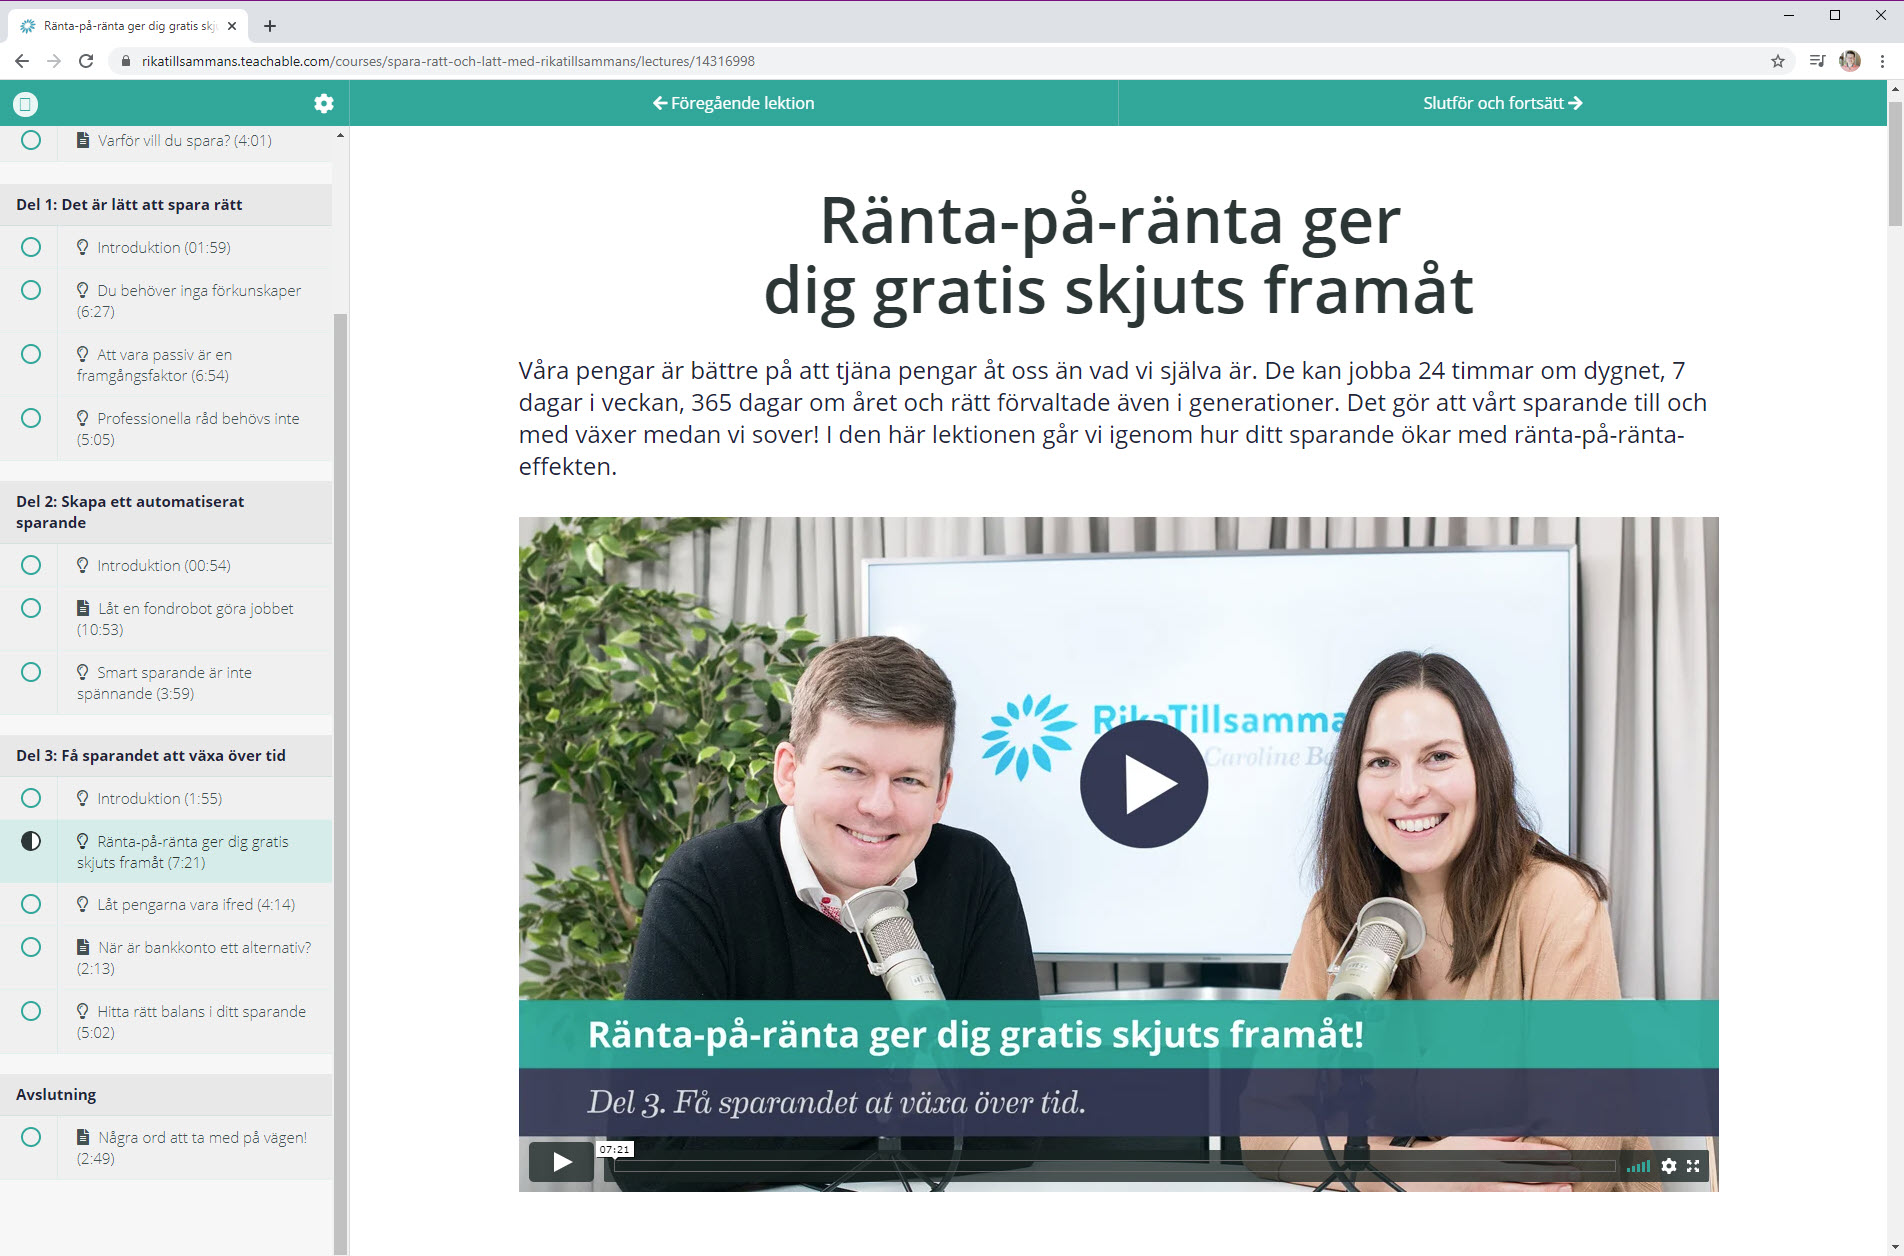The image size is (1904, 1256).
Task: Click the video player settings gear
Action: tap(1668, 1165)
